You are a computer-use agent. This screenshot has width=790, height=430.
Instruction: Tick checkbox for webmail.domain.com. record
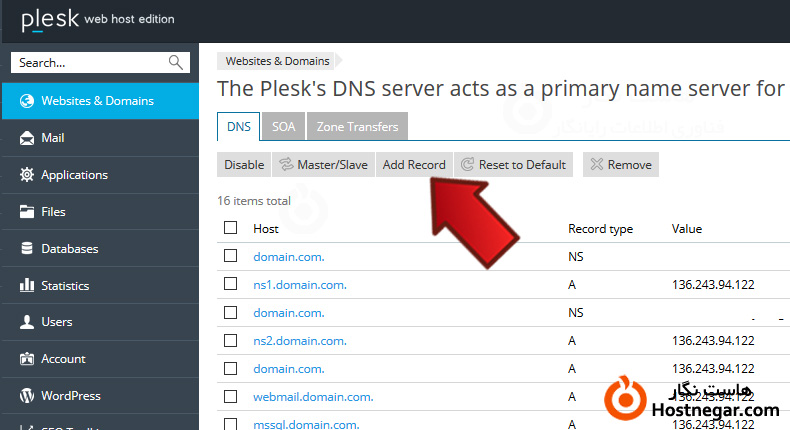click(x=231, y=396)
